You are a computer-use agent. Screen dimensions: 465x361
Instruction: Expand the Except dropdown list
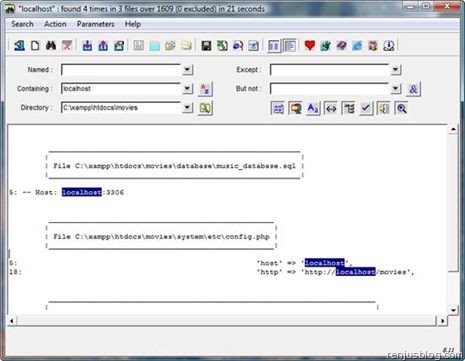[395, 70]
